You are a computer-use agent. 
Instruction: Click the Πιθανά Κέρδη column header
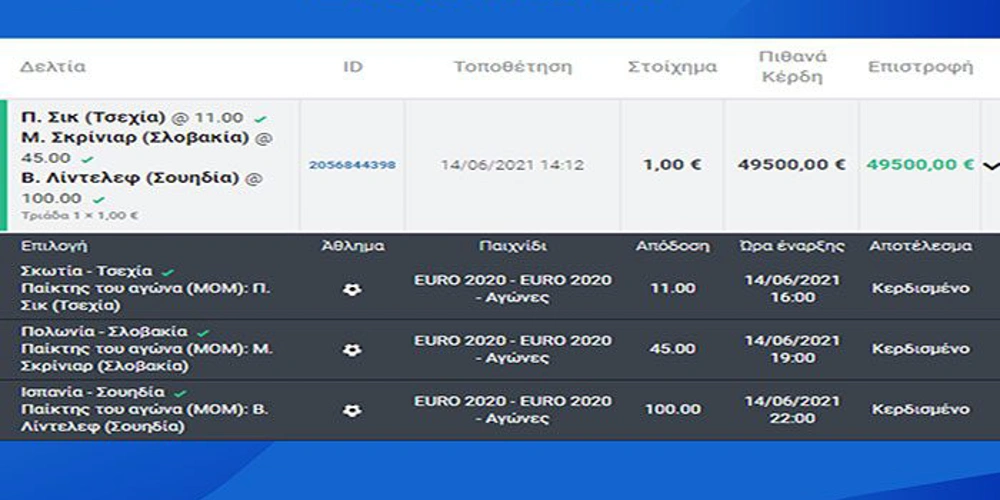coord(791,68)
